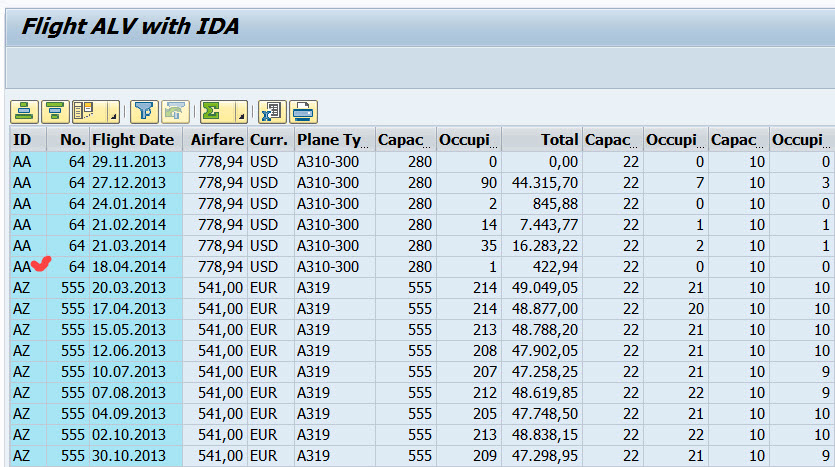Click the Sort Descending toolbar icon
This screenshot has width=835, height=467.
coord(54,110)
